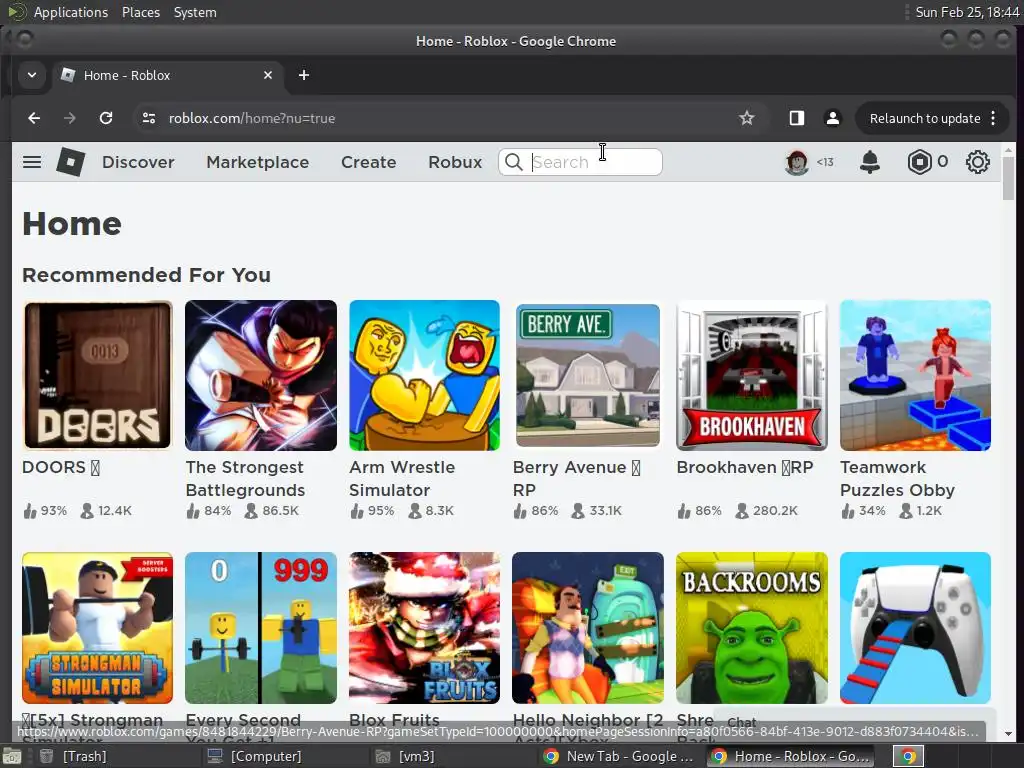
Task: Open the Applications menu
Action: point(71,12)
